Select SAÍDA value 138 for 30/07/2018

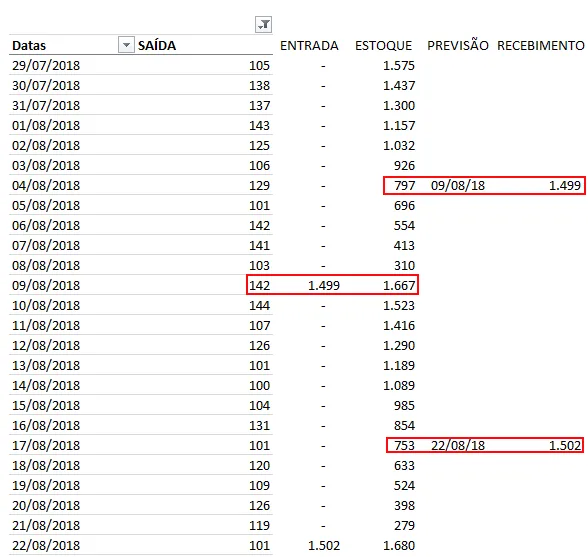click(x=260, y=86)
